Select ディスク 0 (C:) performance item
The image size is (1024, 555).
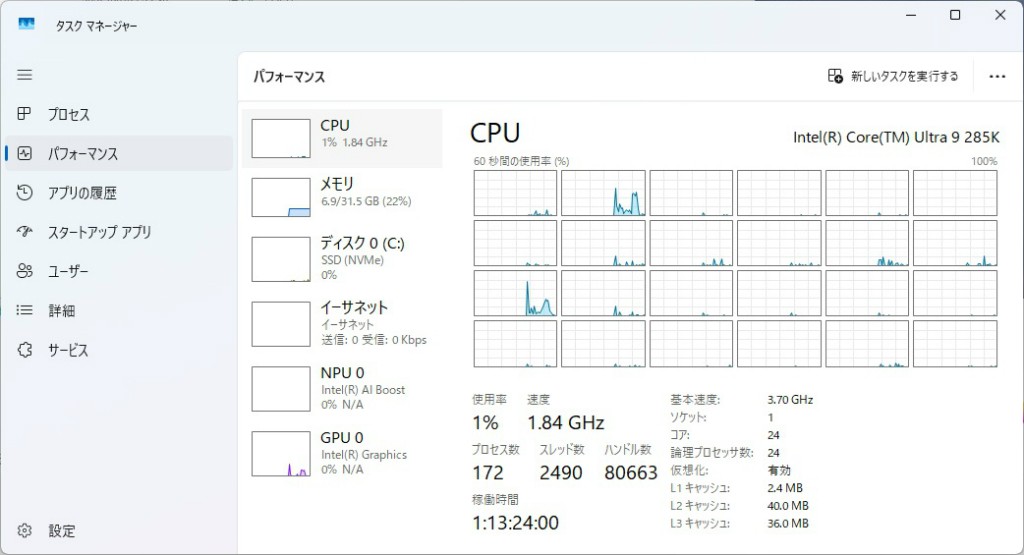pos(342,259)
